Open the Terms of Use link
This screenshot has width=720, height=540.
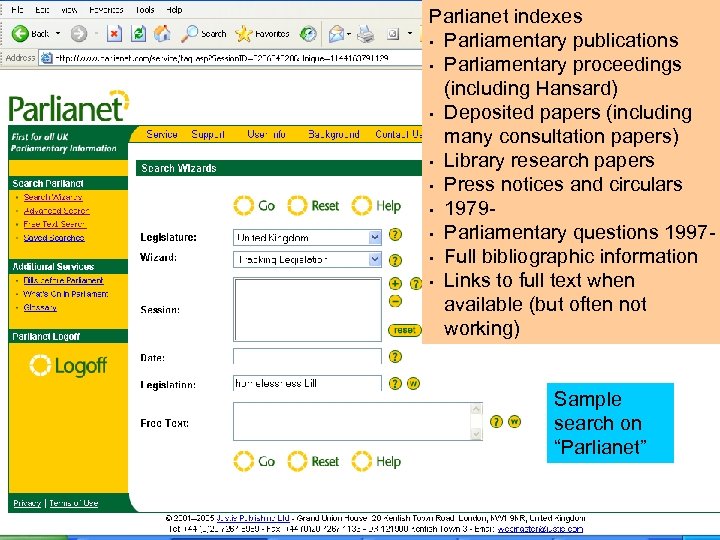coord(74,503)
